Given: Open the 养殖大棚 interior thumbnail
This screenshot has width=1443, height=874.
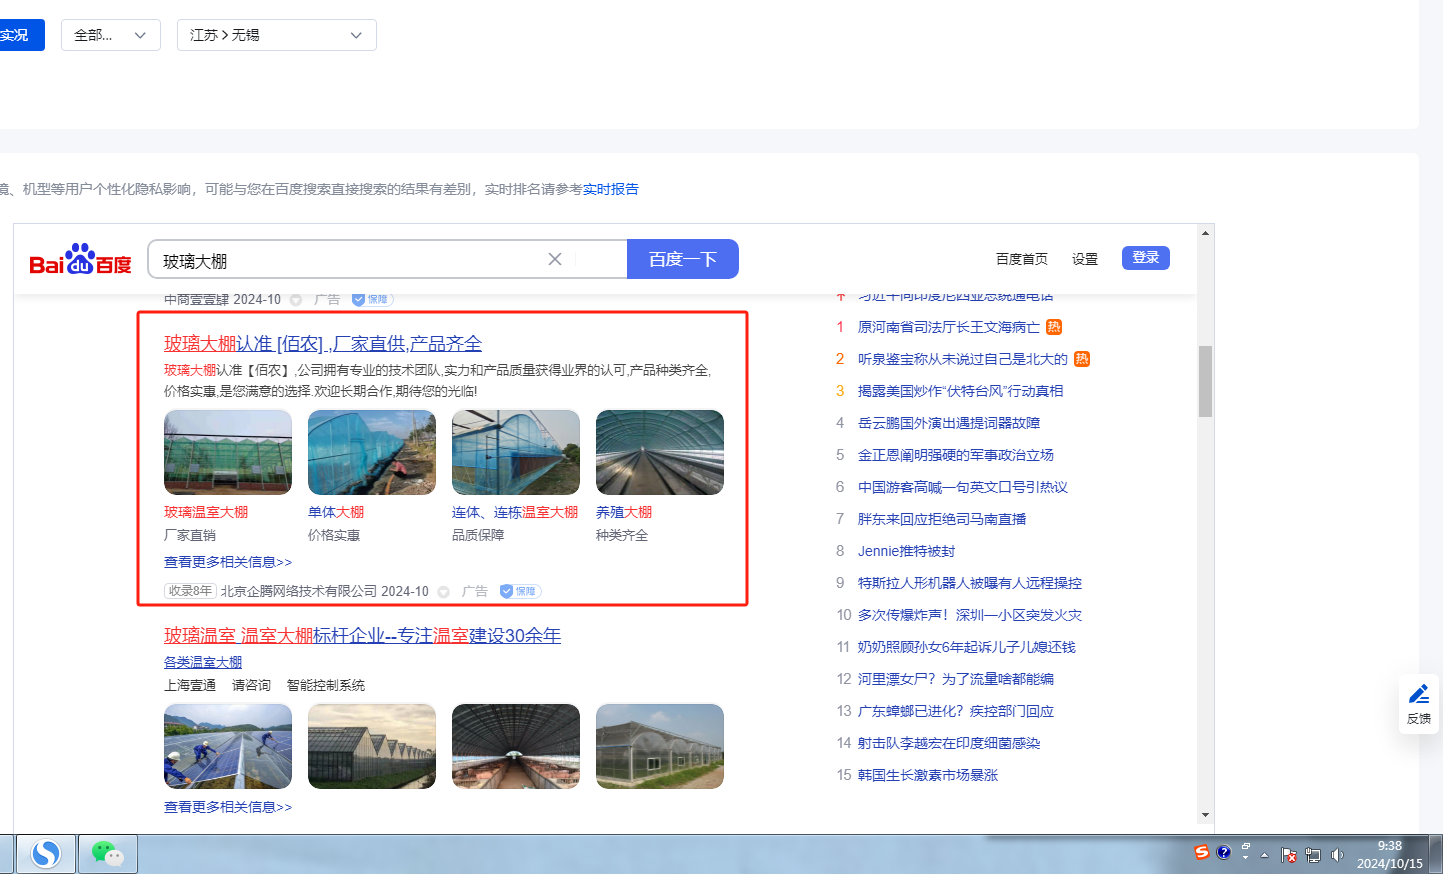Looking at the screenshot, I should click(660, 452).
